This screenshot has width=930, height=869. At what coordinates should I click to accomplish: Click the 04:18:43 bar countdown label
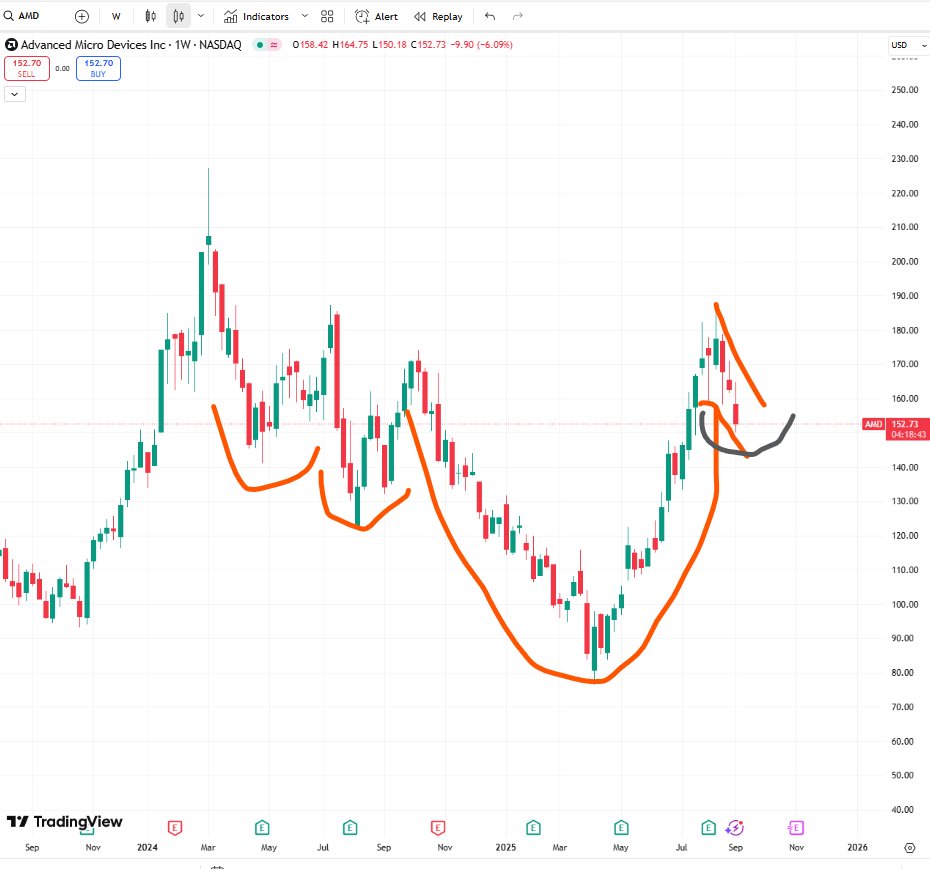point(908,435)
